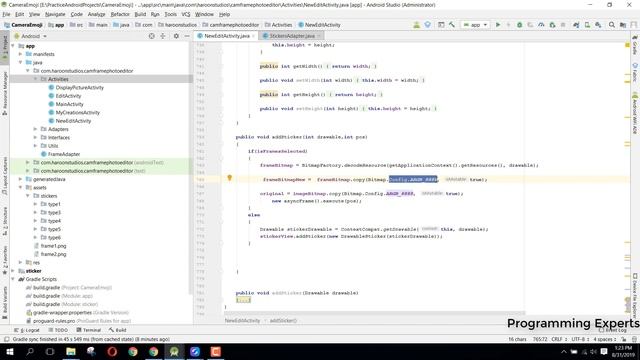Image resolution: width=640 pixels, height=360 pixels.
Task: Select MainActivity class in tree
Action: click(x=69, y=104)
